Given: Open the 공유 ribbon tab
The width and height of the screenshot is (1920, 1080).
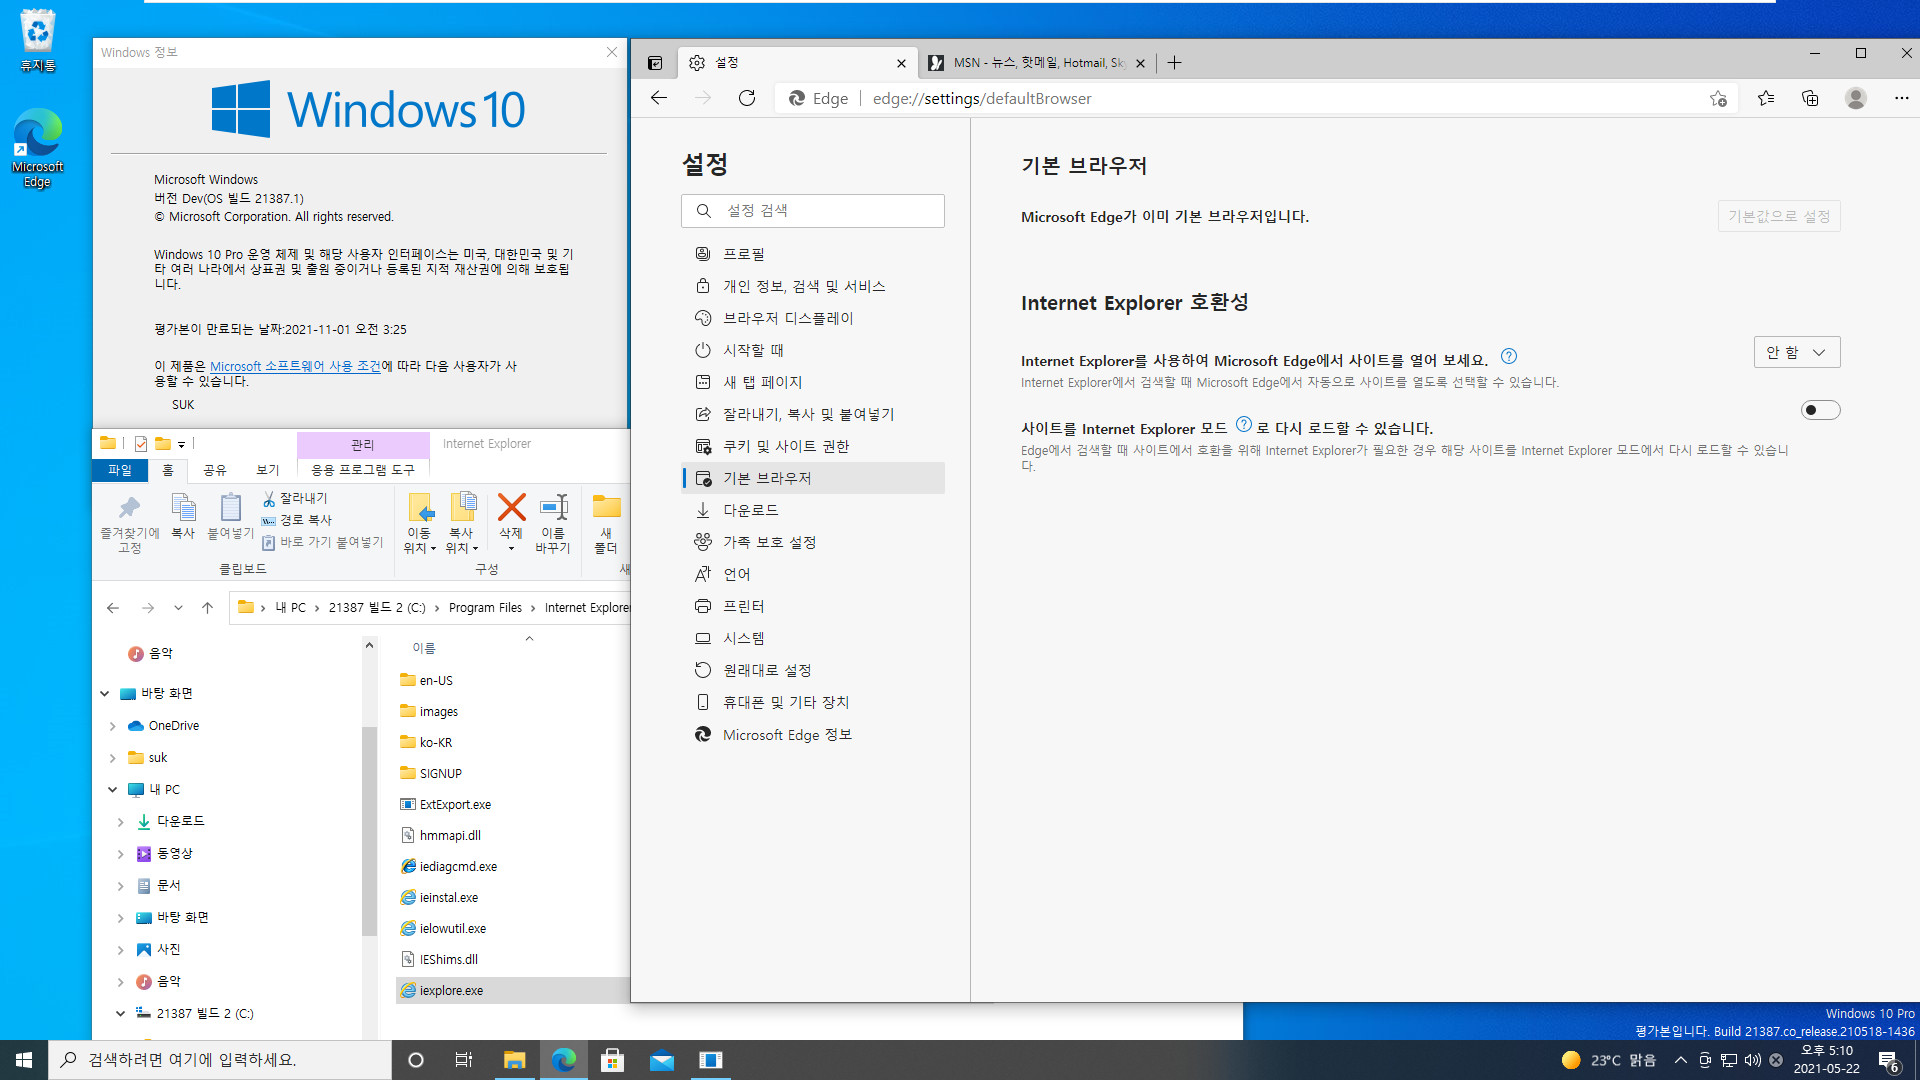Looking at the screenshot, I should pyautogui.click(x=215, y=470).
